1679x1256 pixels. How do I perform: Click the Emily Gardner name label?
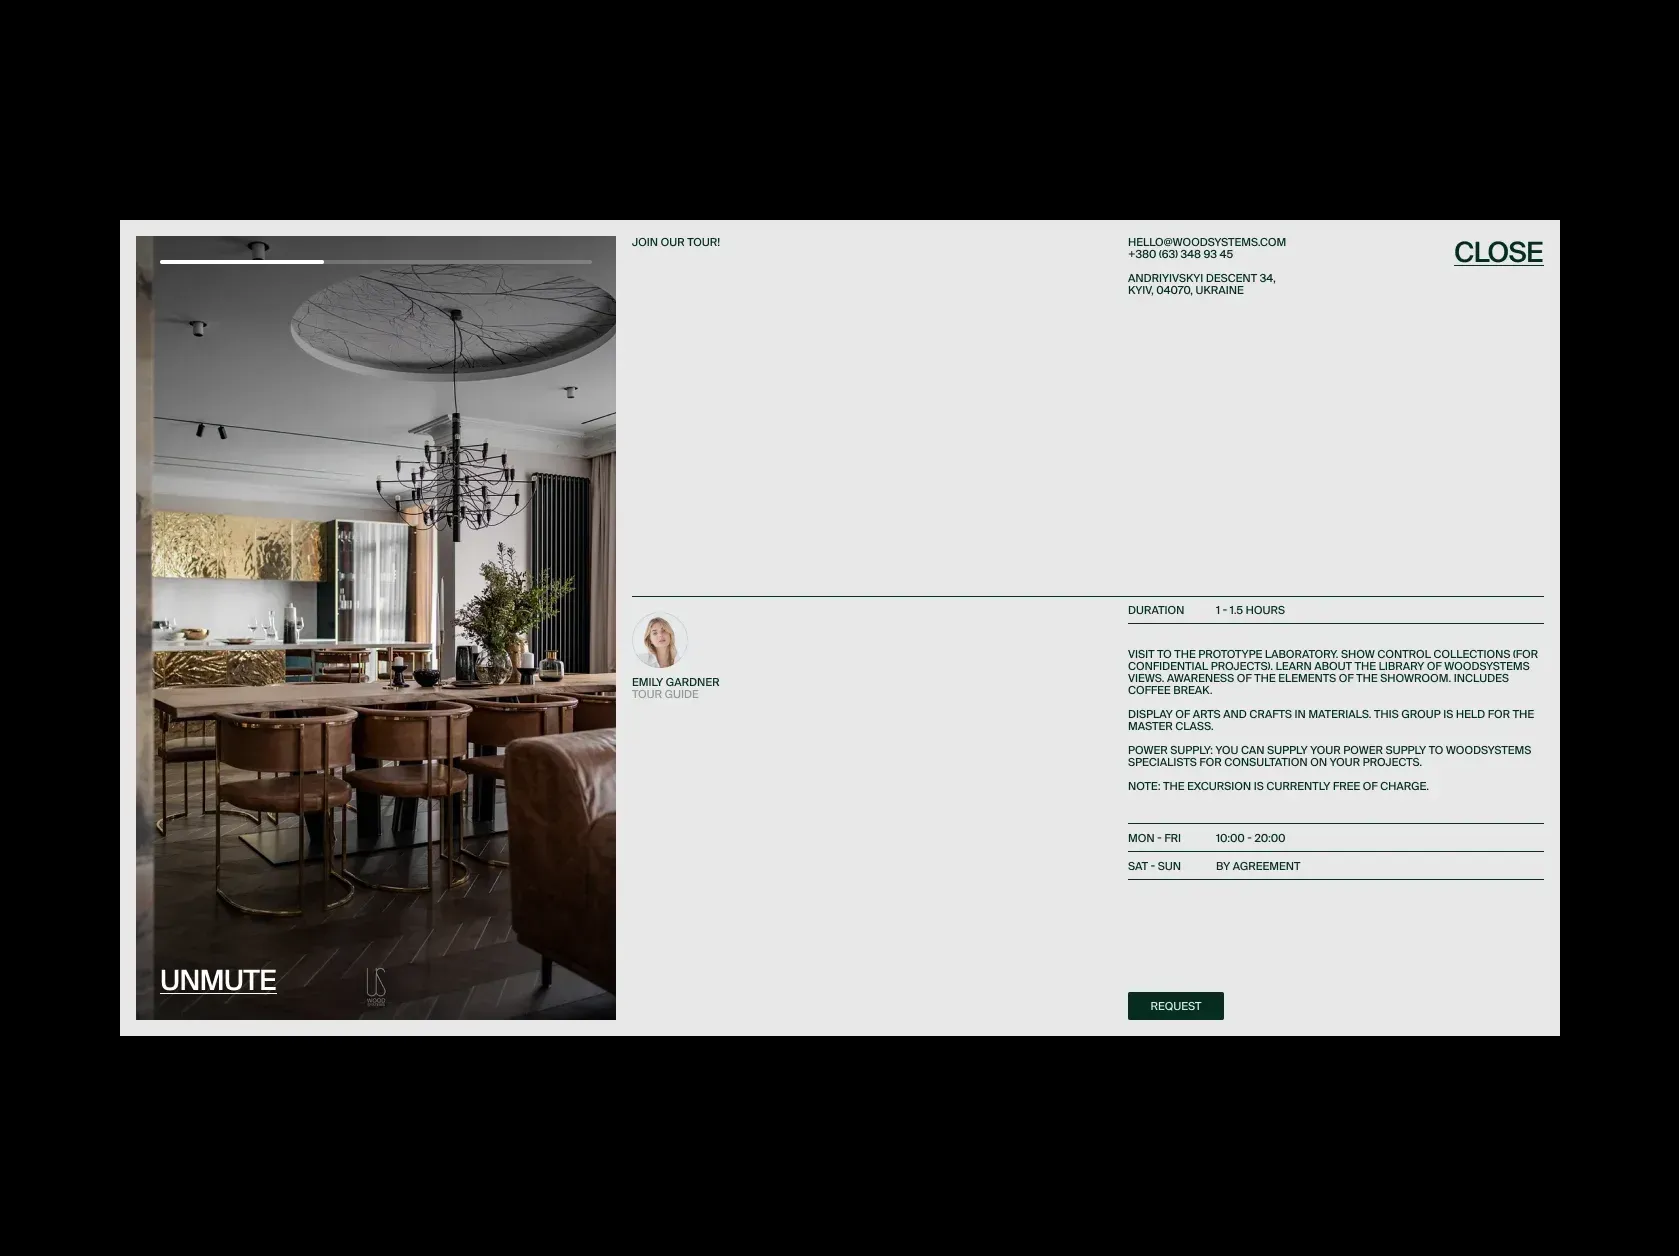(x=675, y=682)
